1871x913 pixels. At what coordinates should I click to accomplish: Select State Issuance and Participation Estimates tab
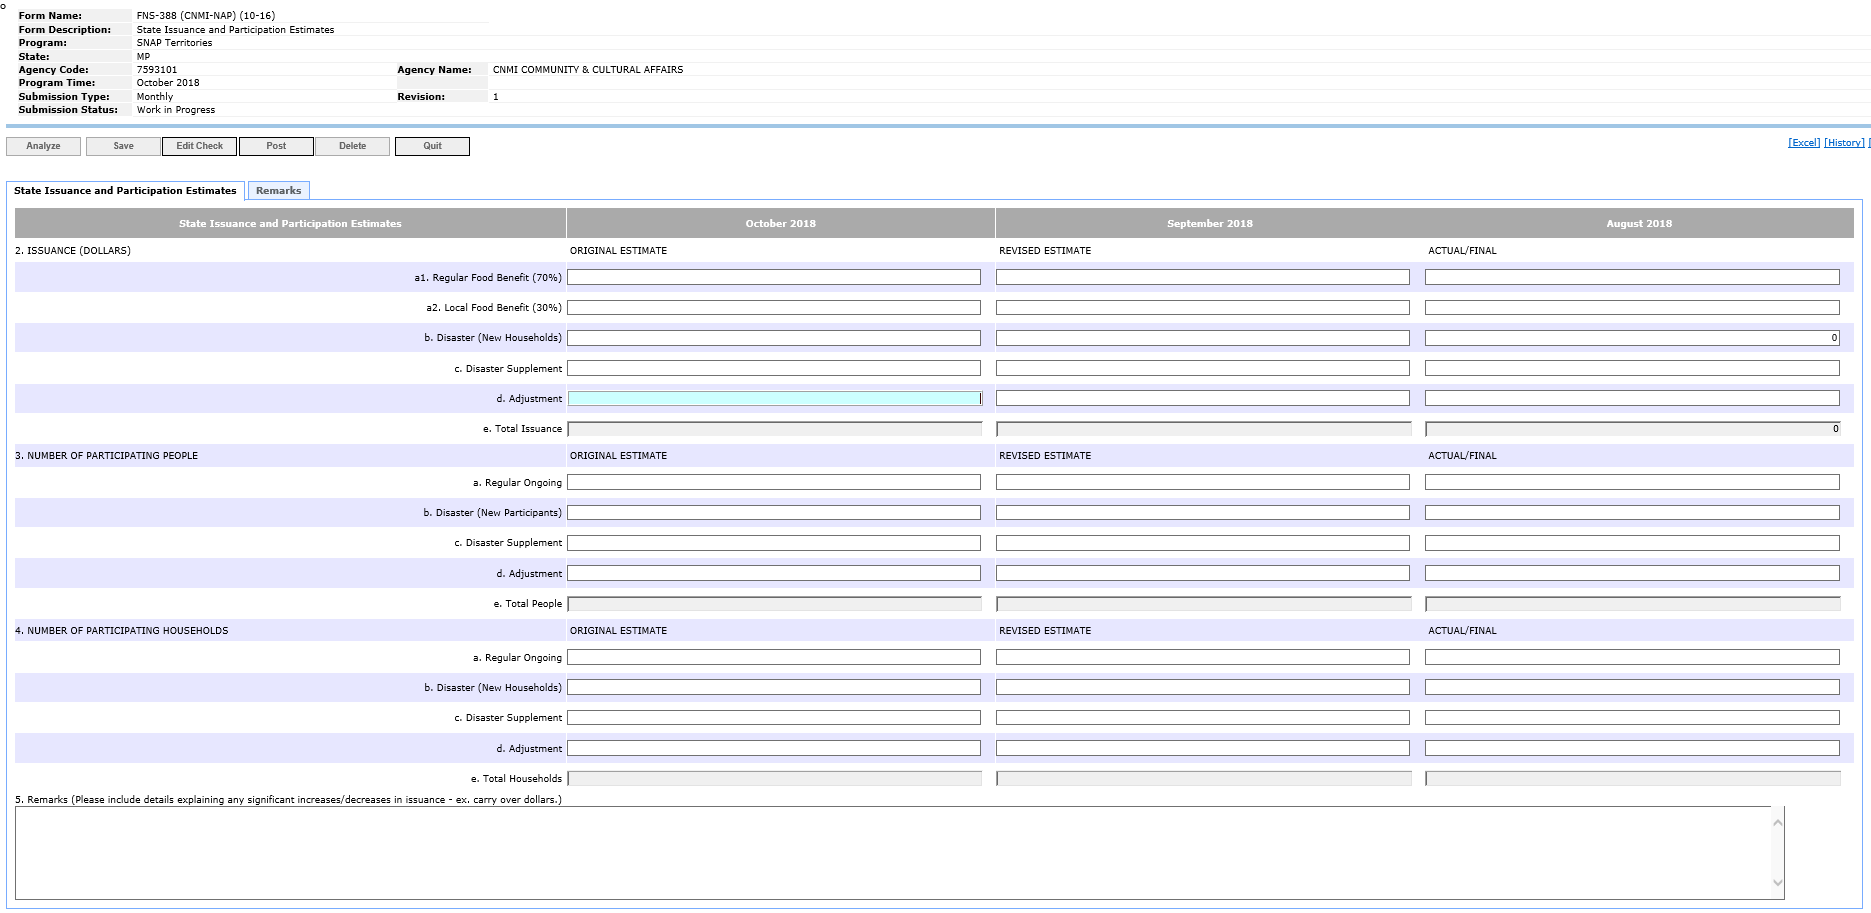pos(125,190)
